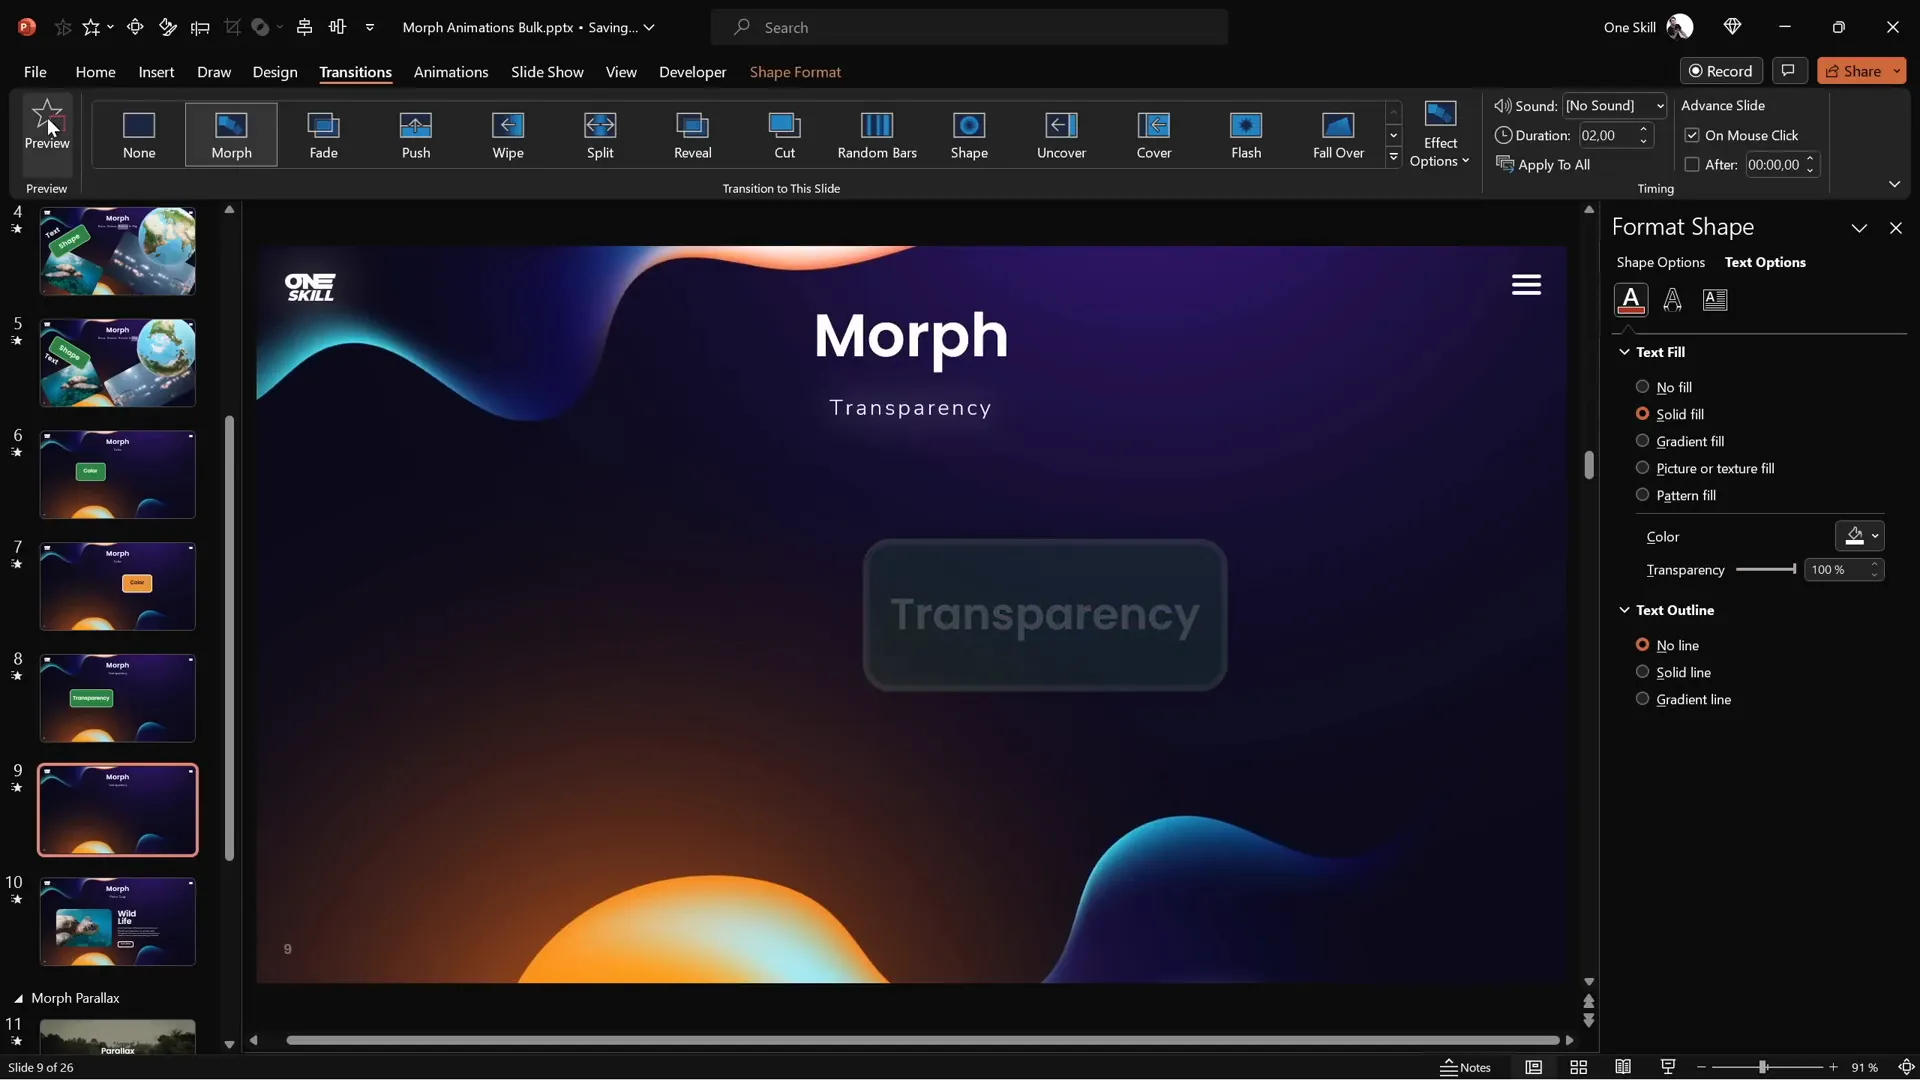The width and height of the screenshot is (1920, 1080).
Task: Apply the Split transition
Action: [600, 135]
